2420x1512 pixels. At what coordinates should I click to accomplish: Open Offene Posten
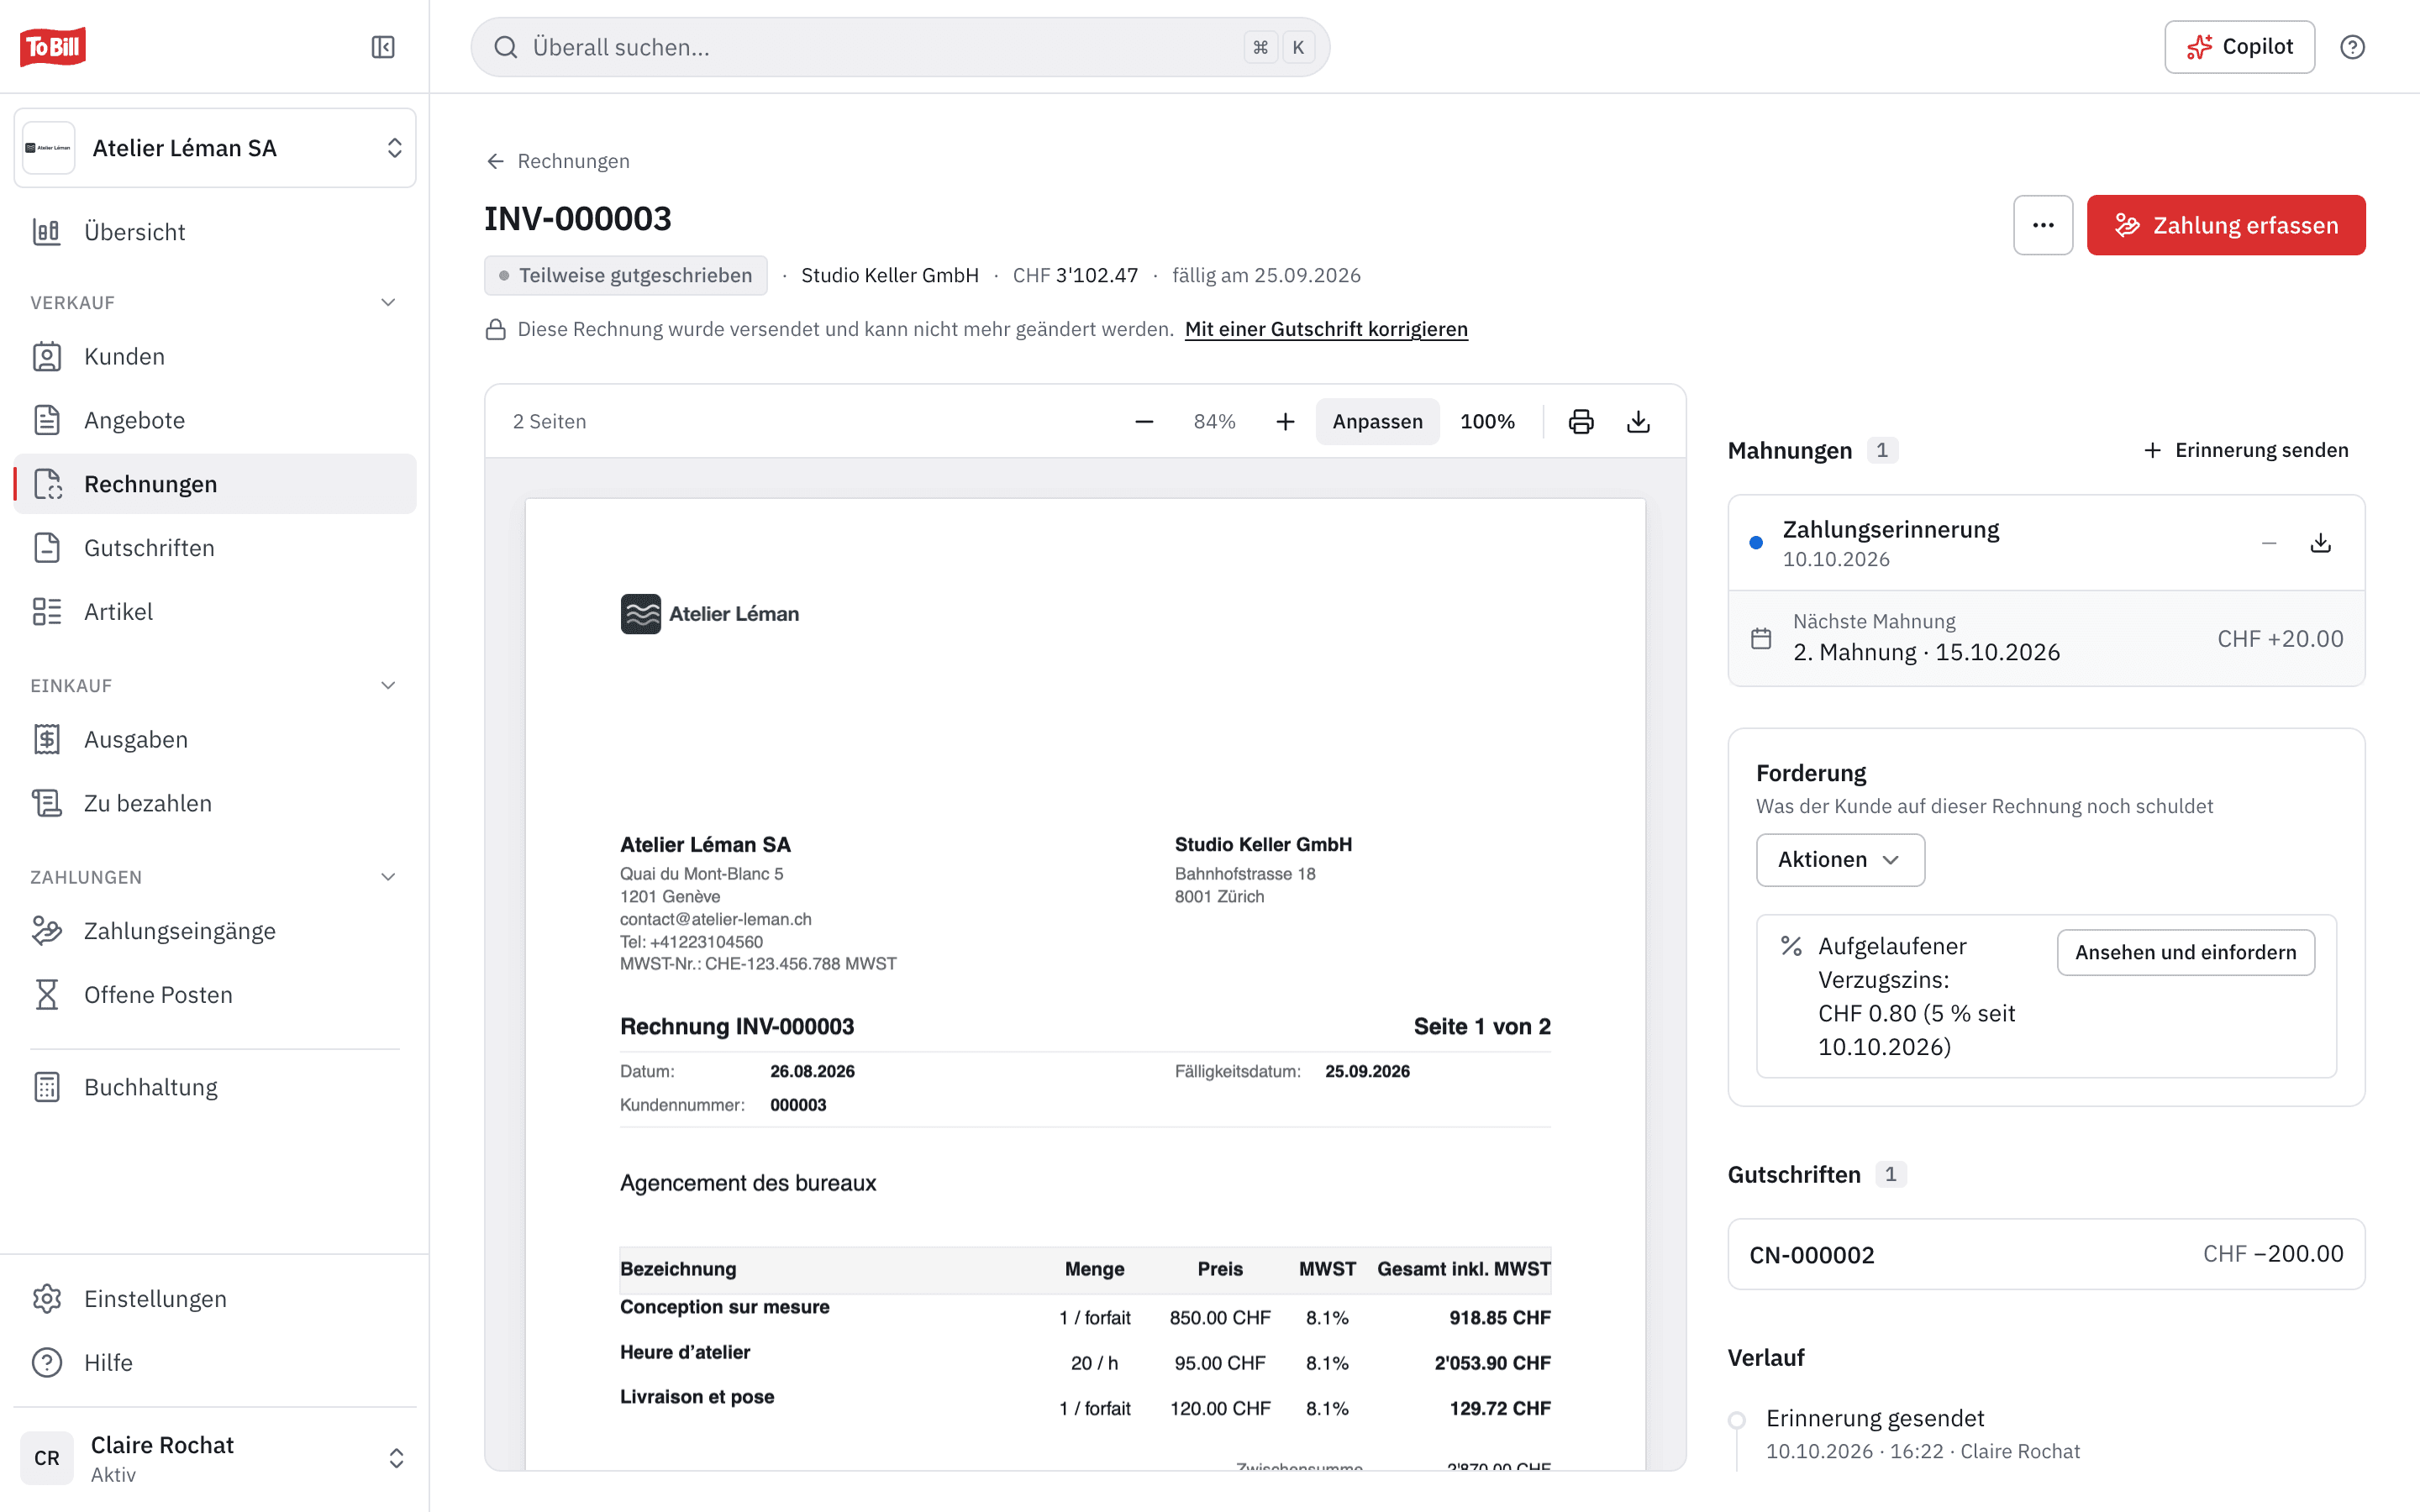coord(215,995)
